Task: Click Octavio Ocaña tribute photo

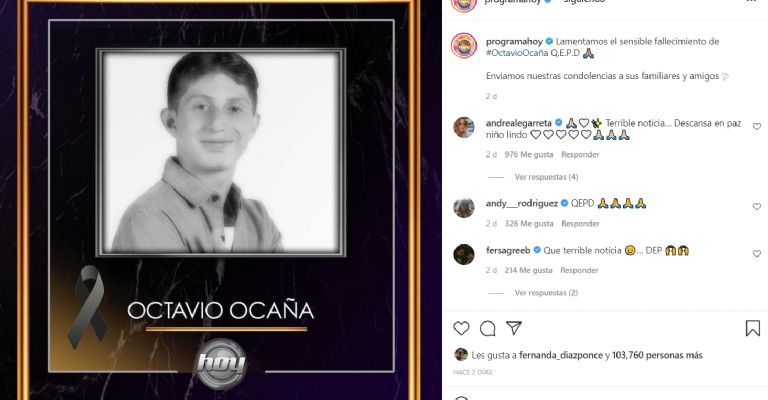Action: coord(221,152)
